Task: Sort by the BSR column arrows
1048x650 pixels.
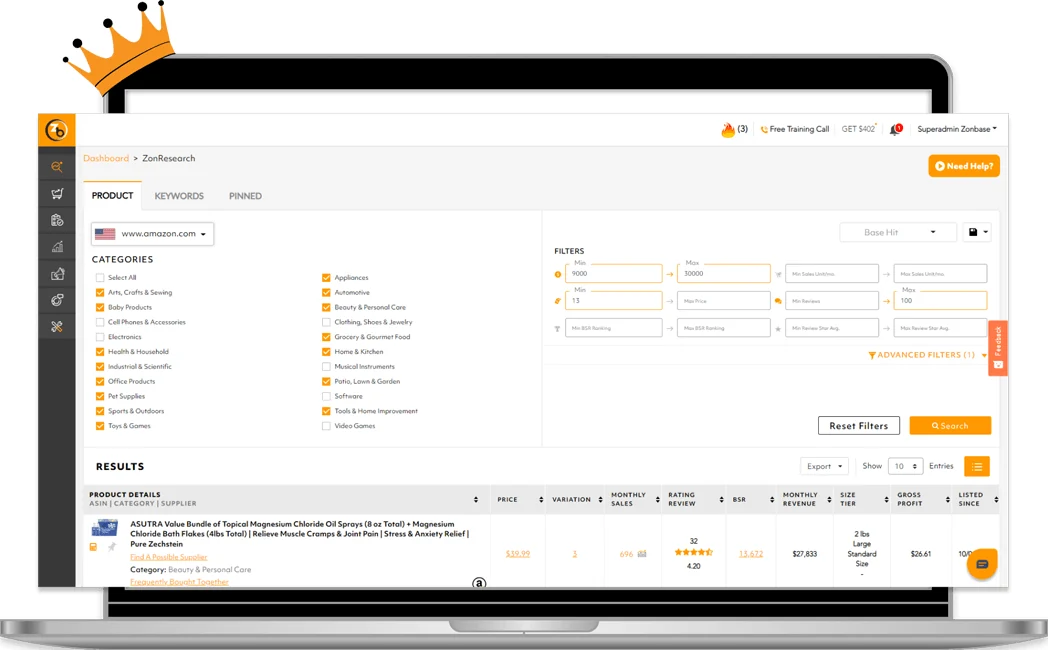Action: [772, 500]
